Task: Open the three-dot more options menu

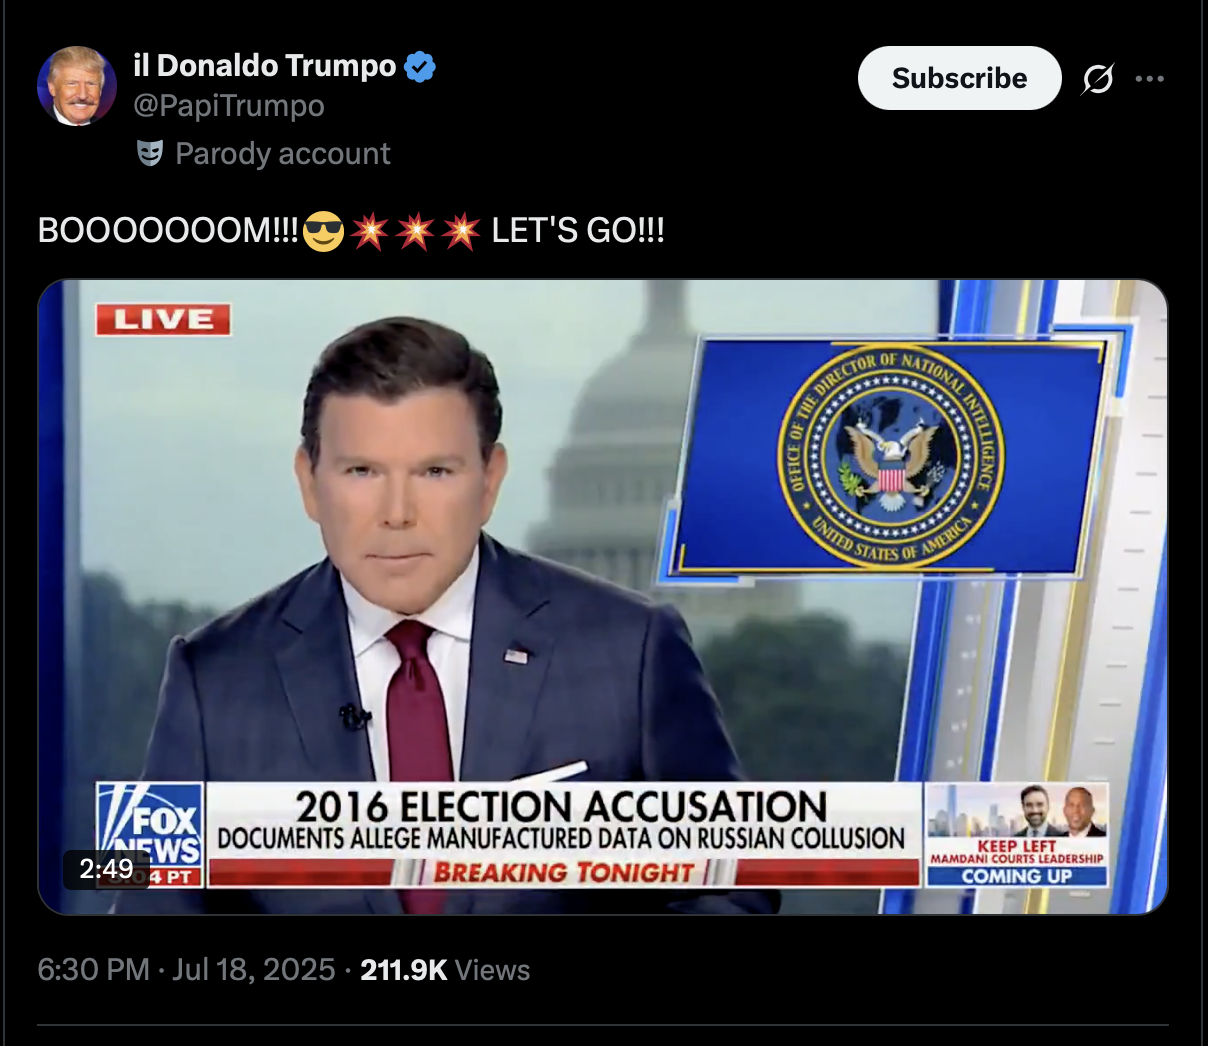Action: pyautogui.click(x=1150, y=79)
